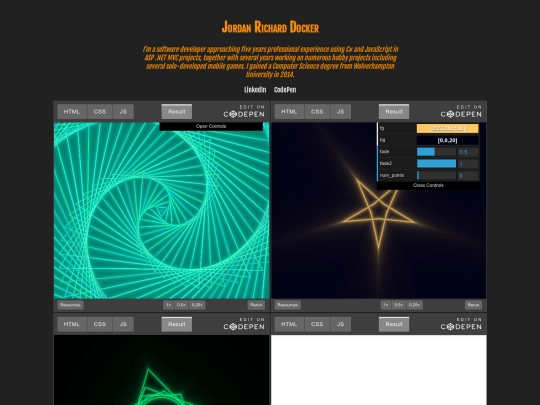540x405 pixels.
Task: Adjust the num_points slider bar
Action: point(436,175)
